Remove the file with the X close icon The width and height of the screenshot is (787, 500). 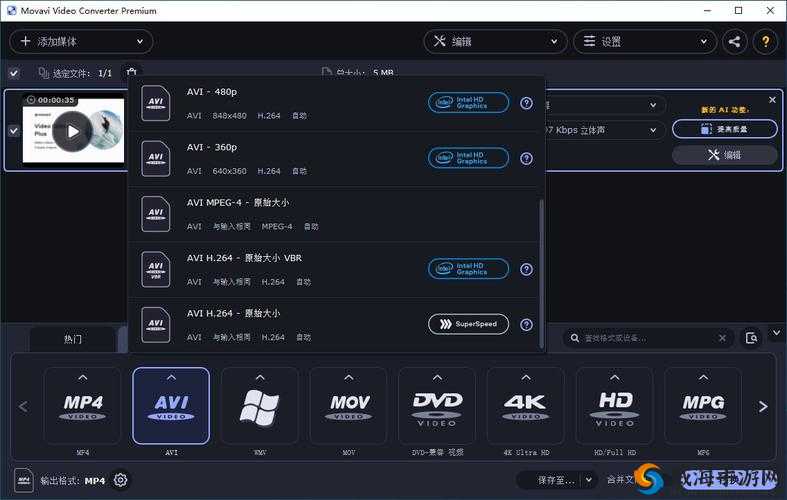click(x=772, y=100)
